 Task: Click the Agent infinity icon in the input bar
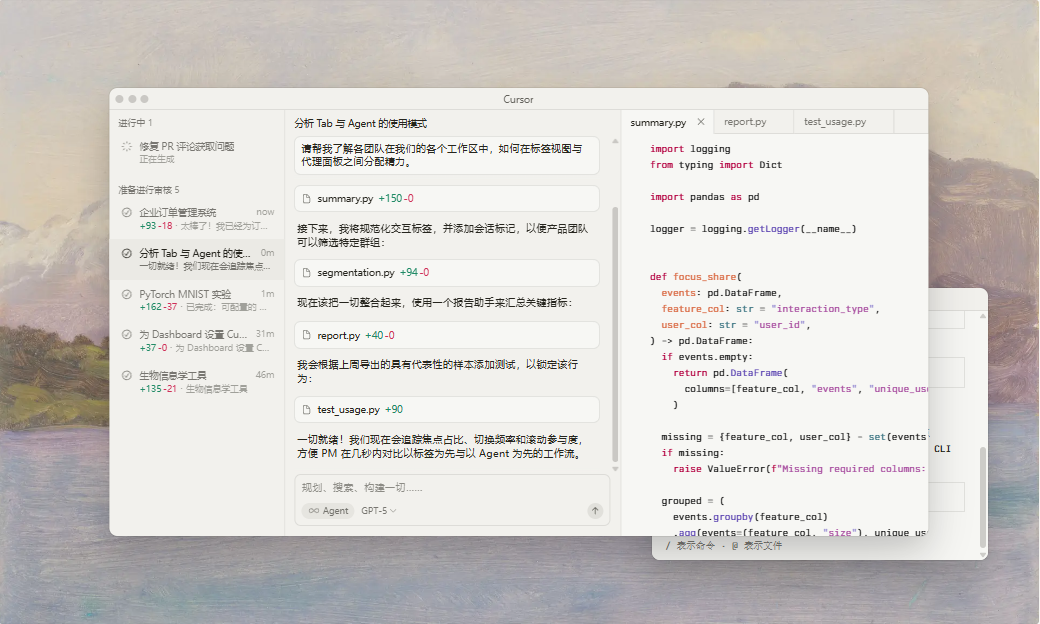coord(315,510)
